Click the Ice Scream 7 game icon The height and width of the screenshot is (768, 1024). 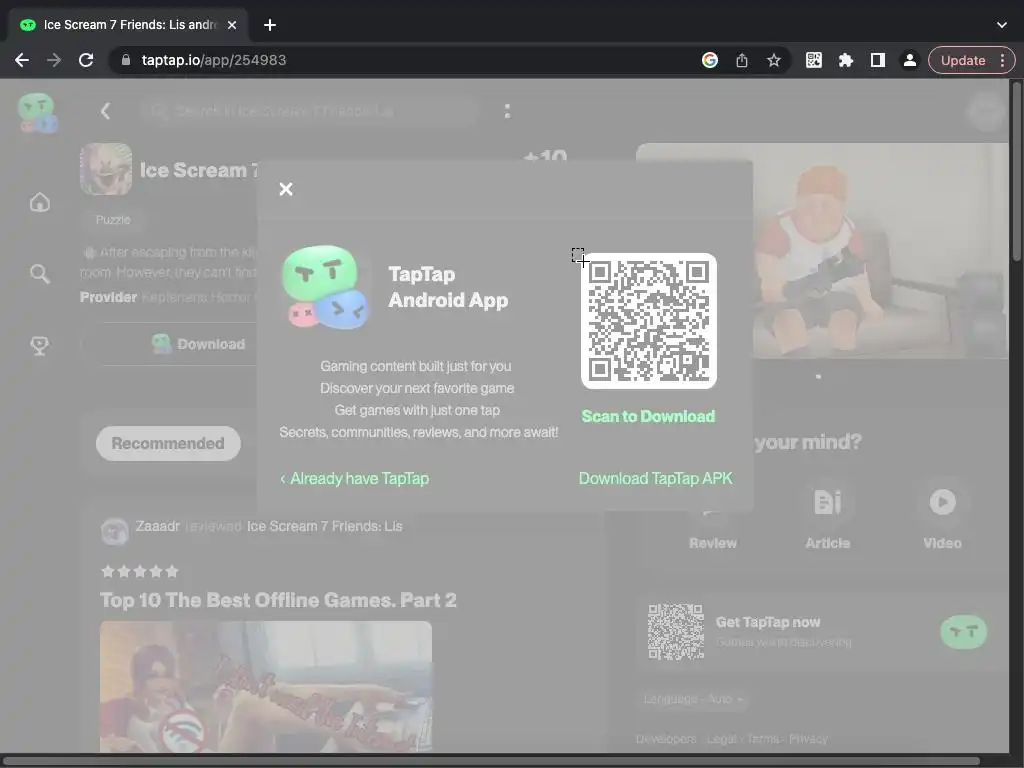[x=106, y=169]
